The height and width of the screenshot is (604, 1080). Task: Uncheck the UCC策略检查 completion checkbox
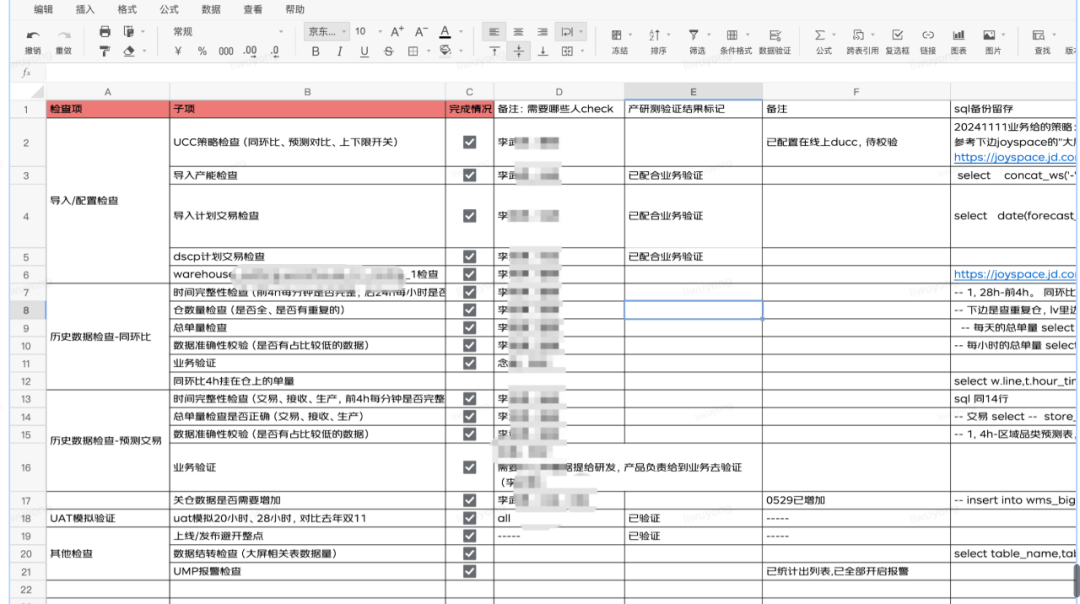[470, 142]
